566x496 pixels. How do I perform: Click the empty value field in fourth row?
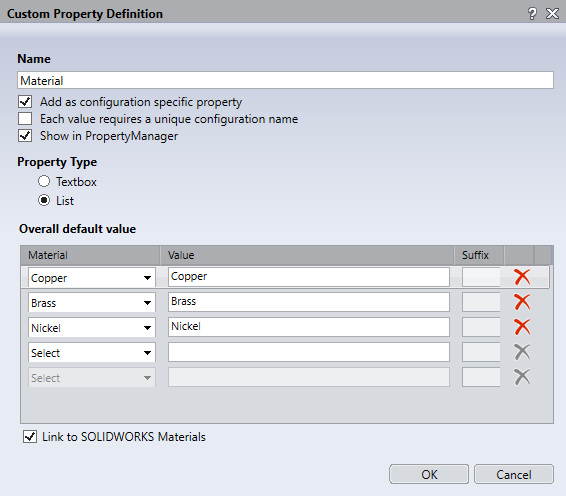(x=309, y=352)
